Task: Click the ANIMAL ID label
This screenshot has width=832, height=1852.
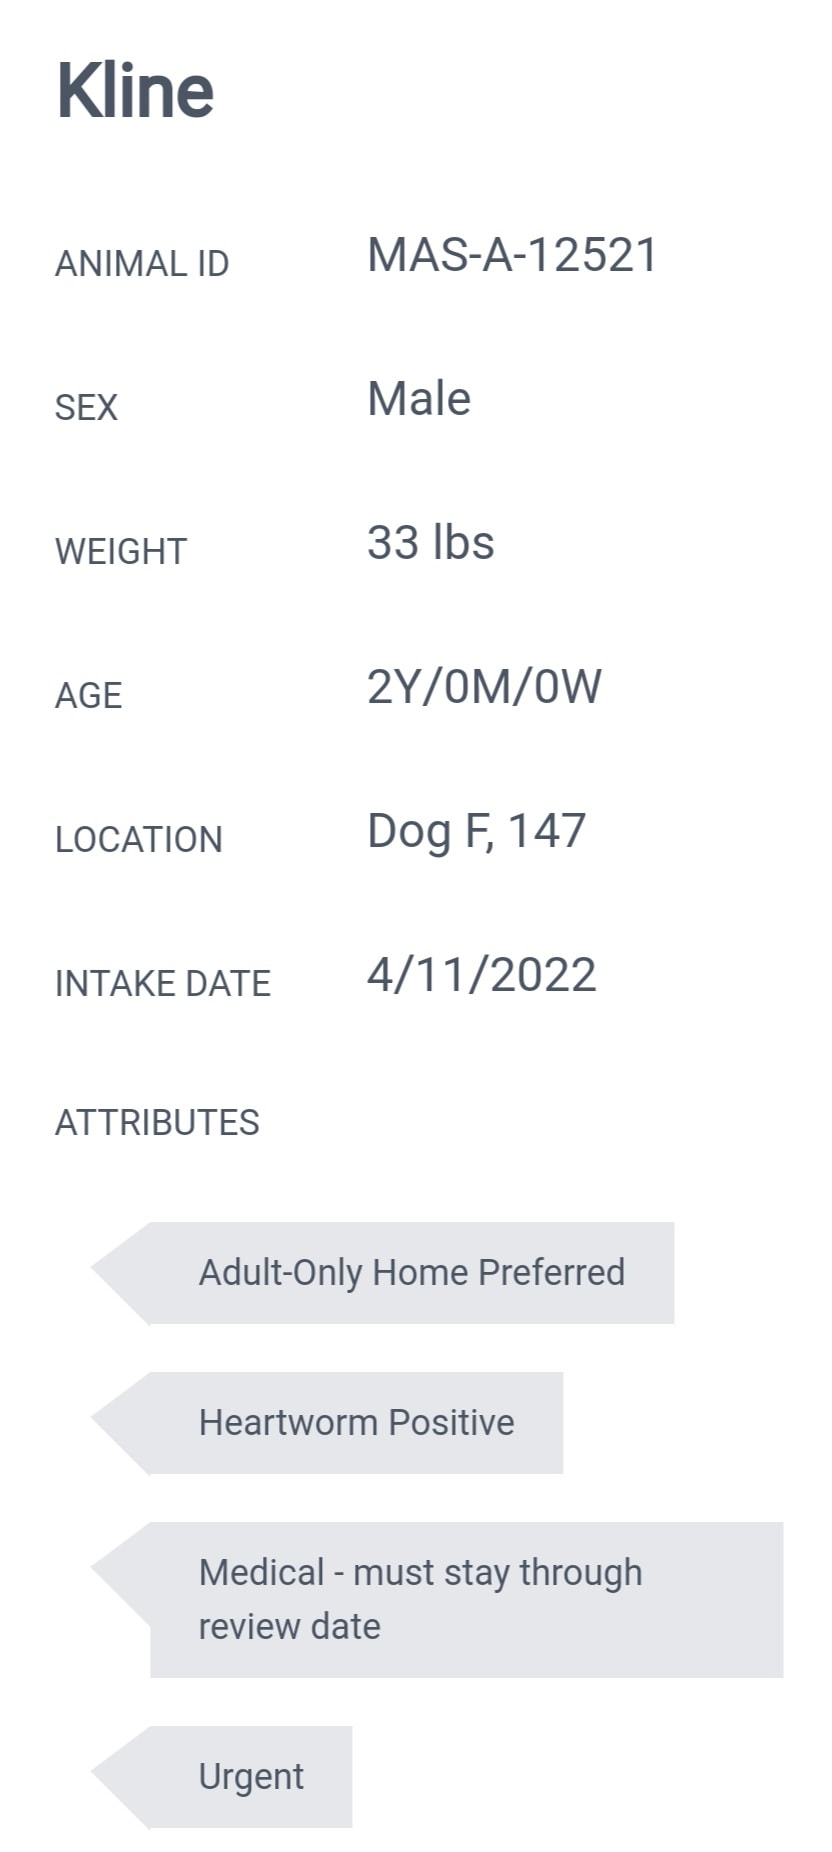Action: [142, 264]
